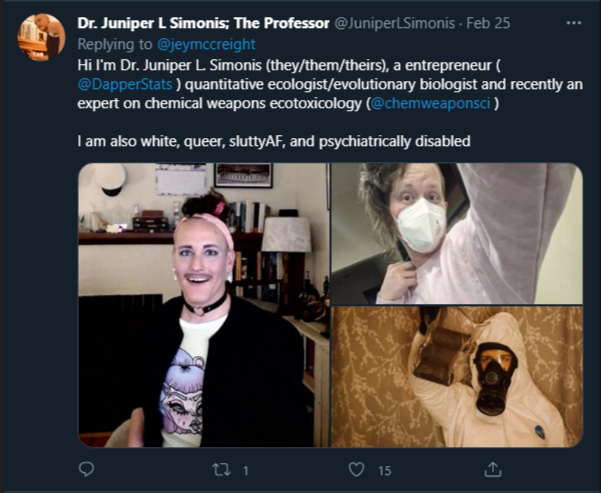Screen dimensions: 601x493
Task: Click the circular profile avatar
Action: click(x=41, y=37)
